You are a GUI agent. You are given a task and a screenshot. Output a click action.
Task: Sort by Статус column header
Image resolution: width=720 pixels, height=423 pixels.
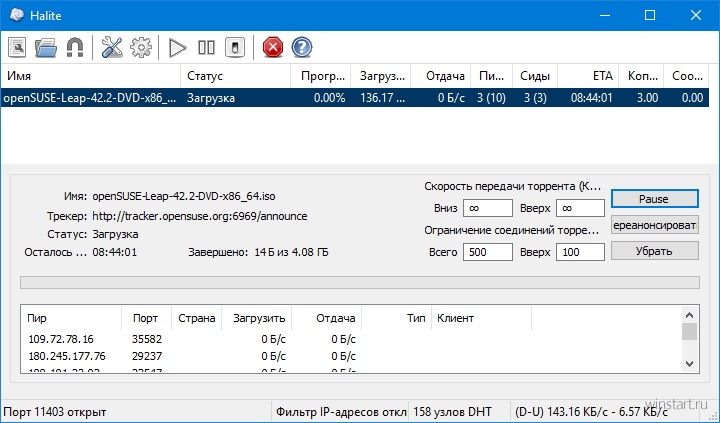pyautogui.click(x=236, y=76)
